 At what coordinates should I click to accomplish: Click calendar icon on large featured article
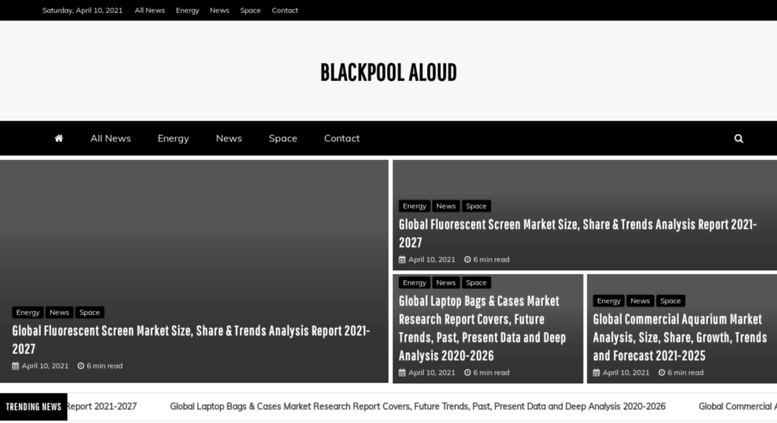coord(15,366)
